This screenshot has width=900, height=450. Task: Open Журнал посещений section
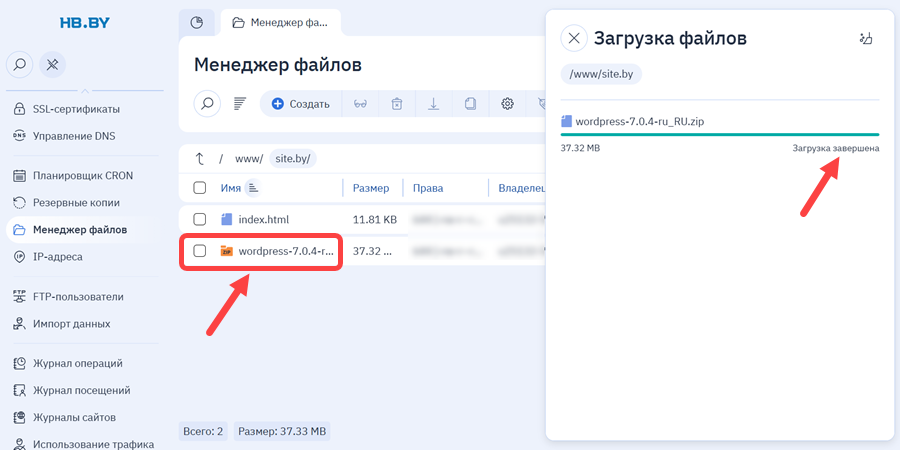(84, 390)
